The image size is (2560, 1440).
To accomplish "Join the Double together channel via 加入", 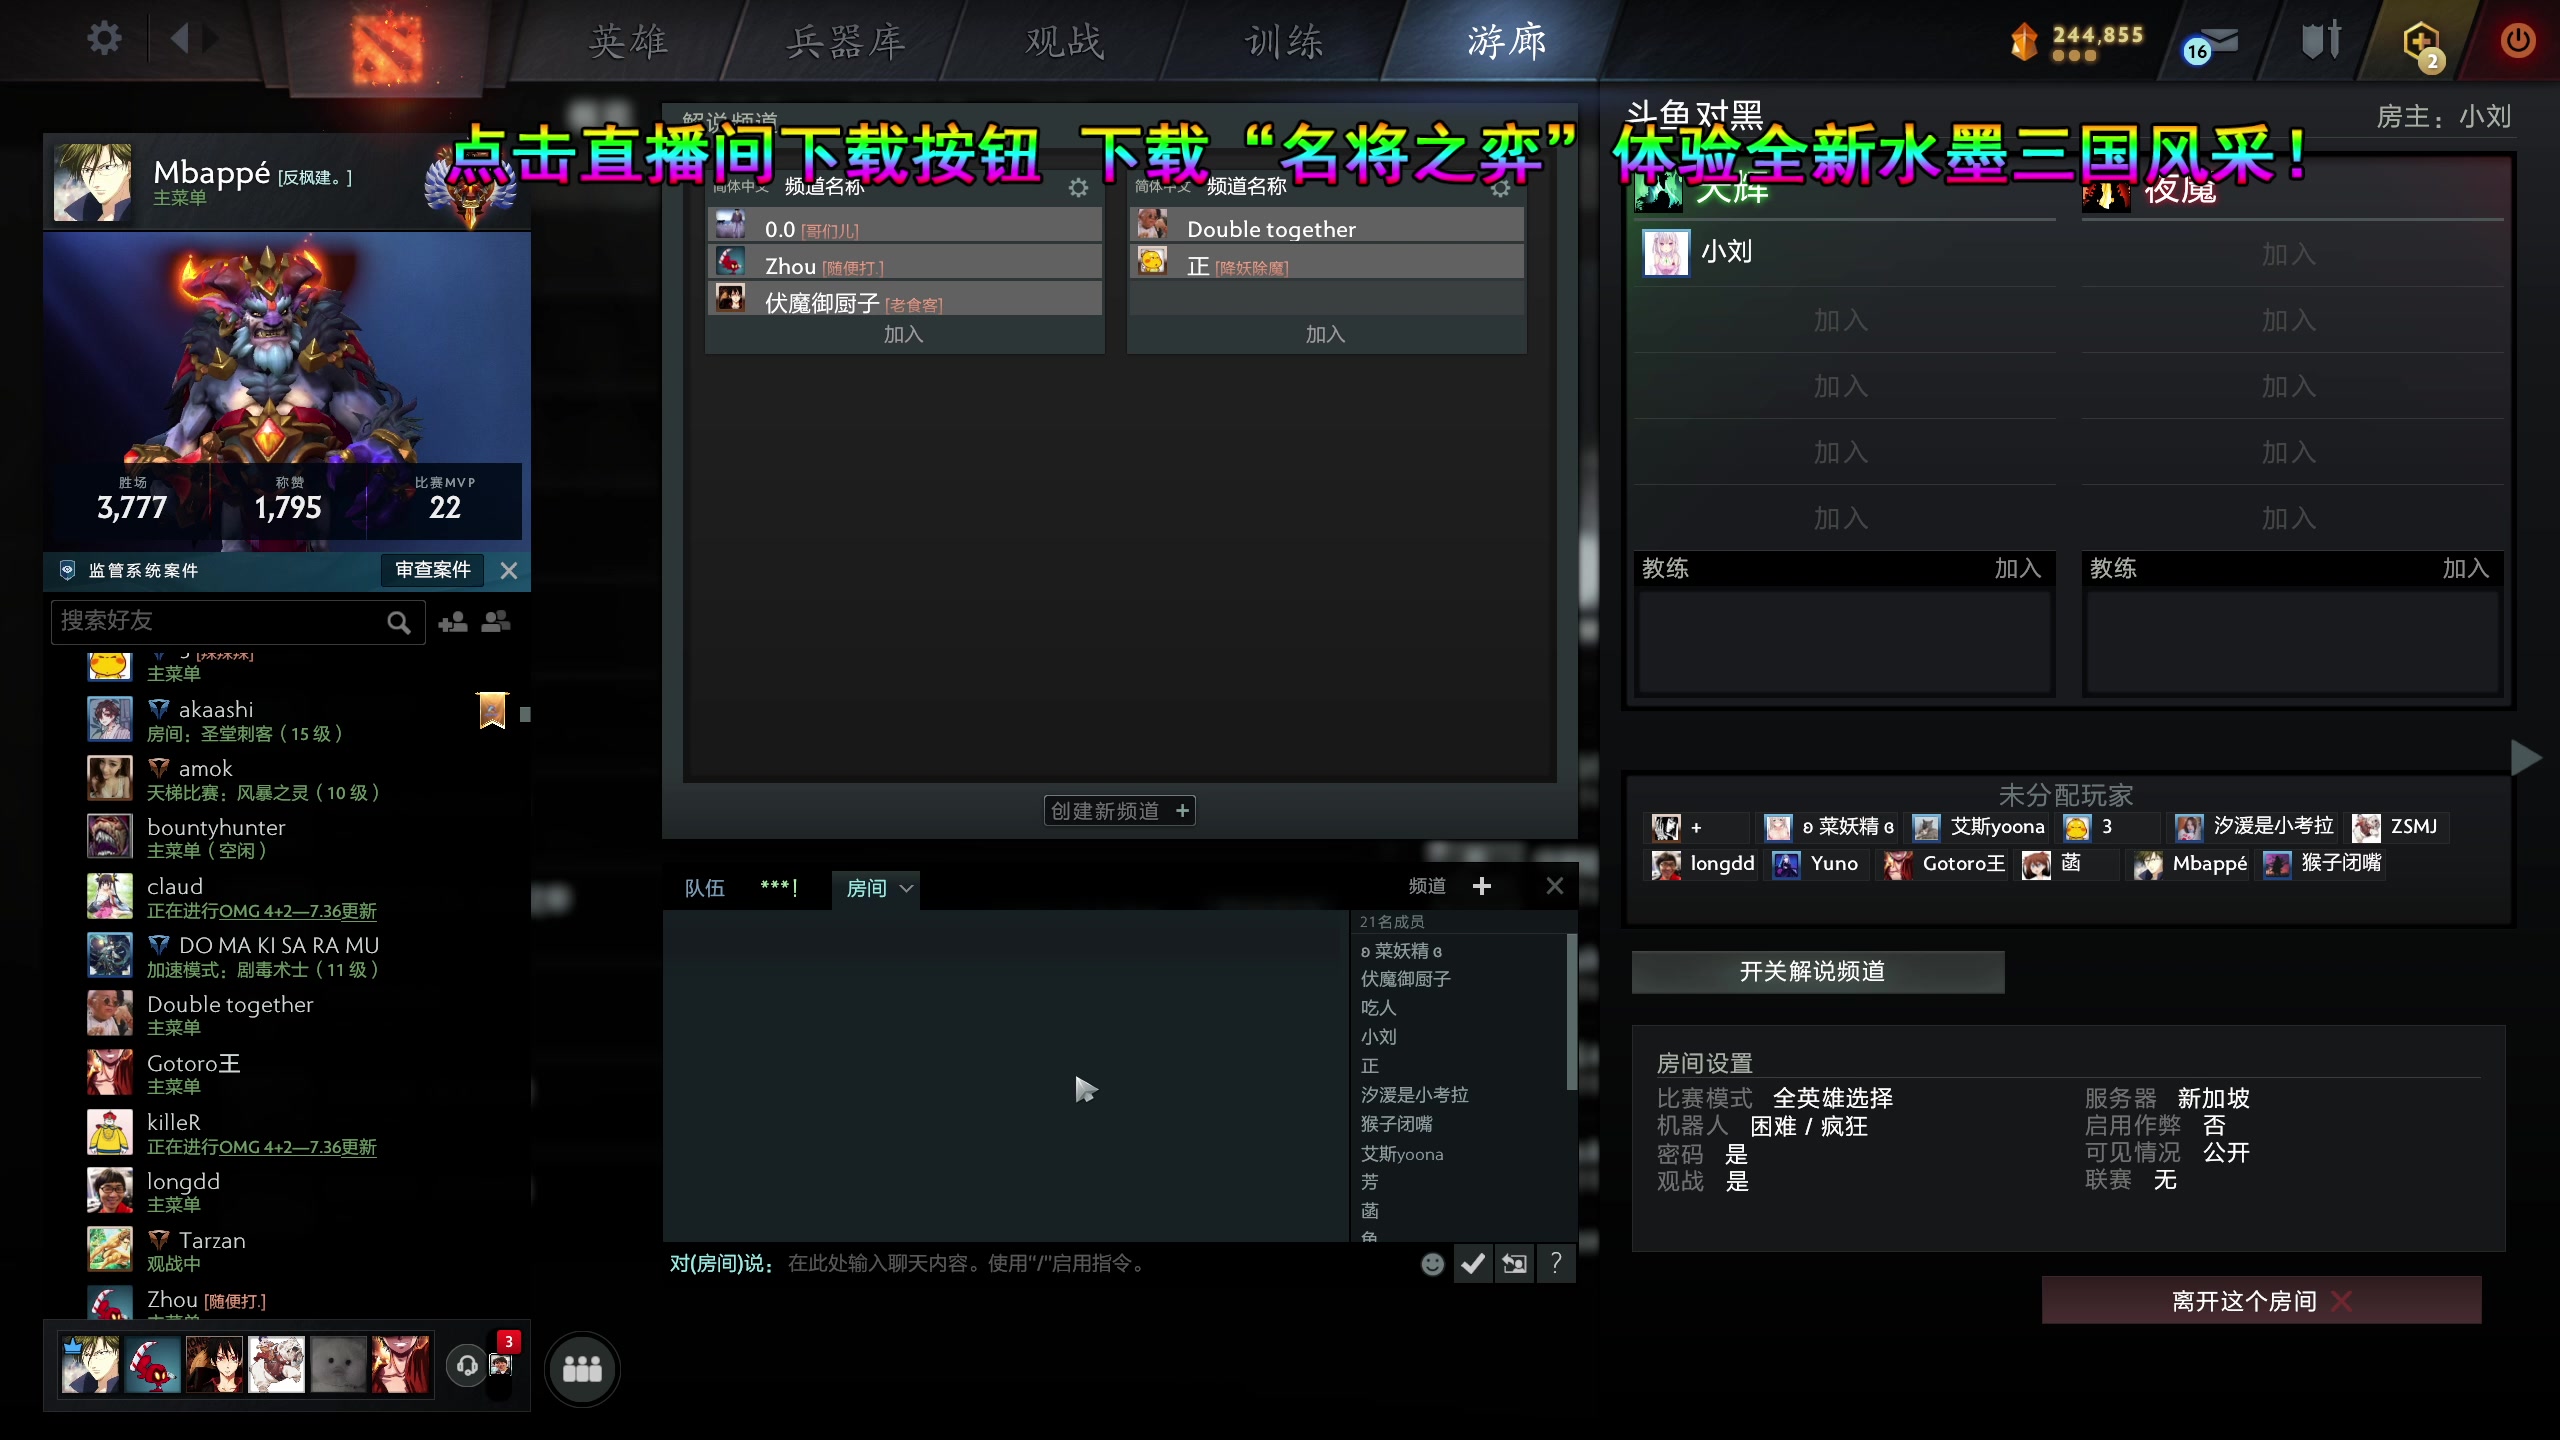I will (x=1325, y=335).
